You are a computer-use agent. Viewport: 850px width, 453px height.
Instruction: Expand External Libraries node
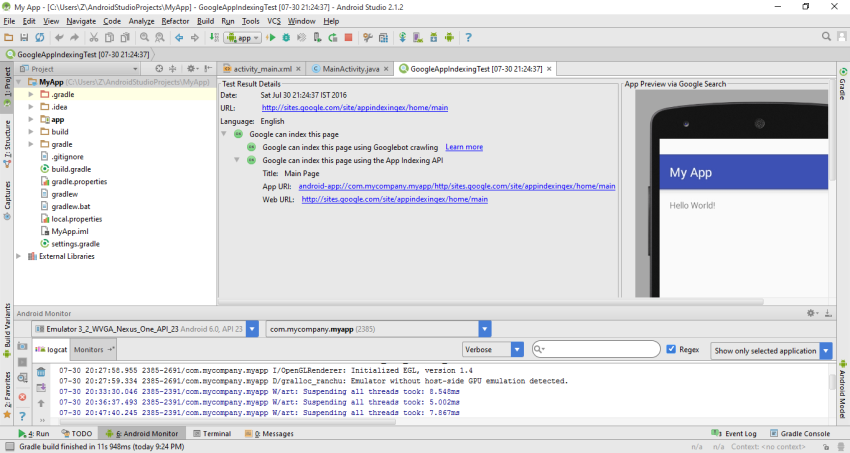(19, 256)
